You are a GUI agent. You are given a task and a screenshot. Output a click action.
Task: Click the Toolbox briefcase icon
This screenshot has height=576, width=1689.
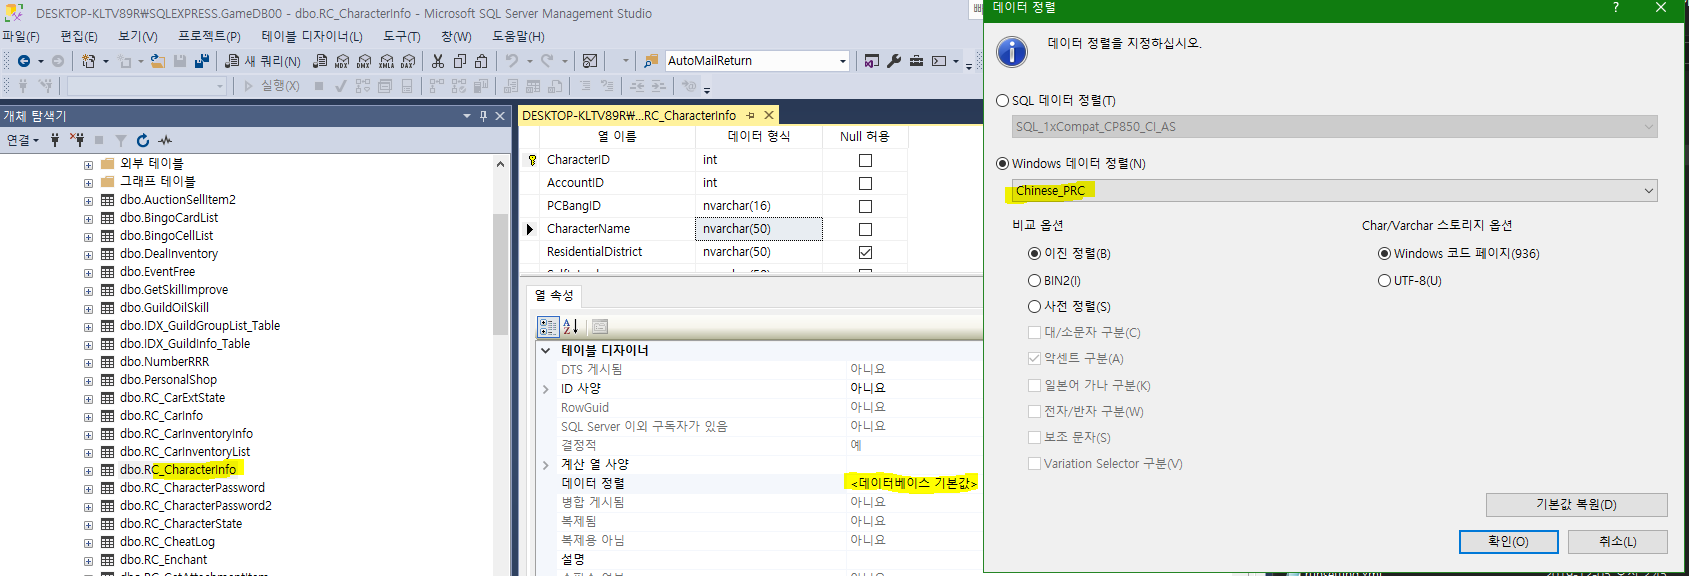[916, 61]
